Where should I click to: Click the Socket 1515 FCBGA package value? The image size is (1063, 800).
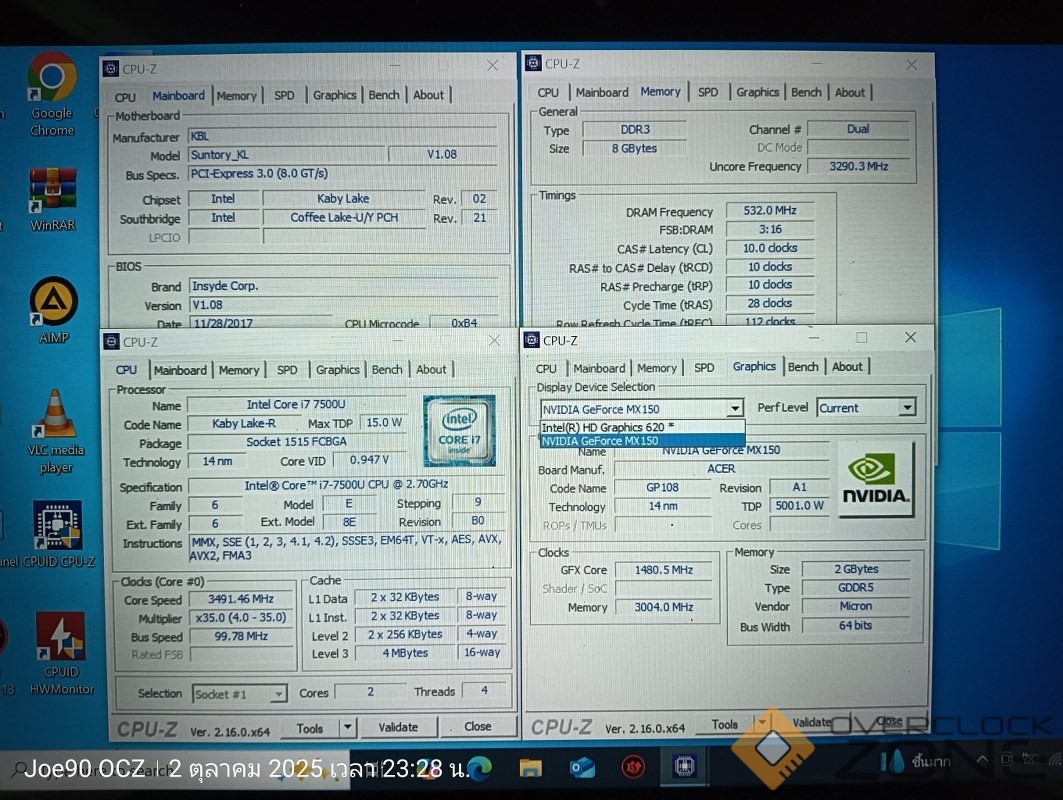(x=296, y=442)
